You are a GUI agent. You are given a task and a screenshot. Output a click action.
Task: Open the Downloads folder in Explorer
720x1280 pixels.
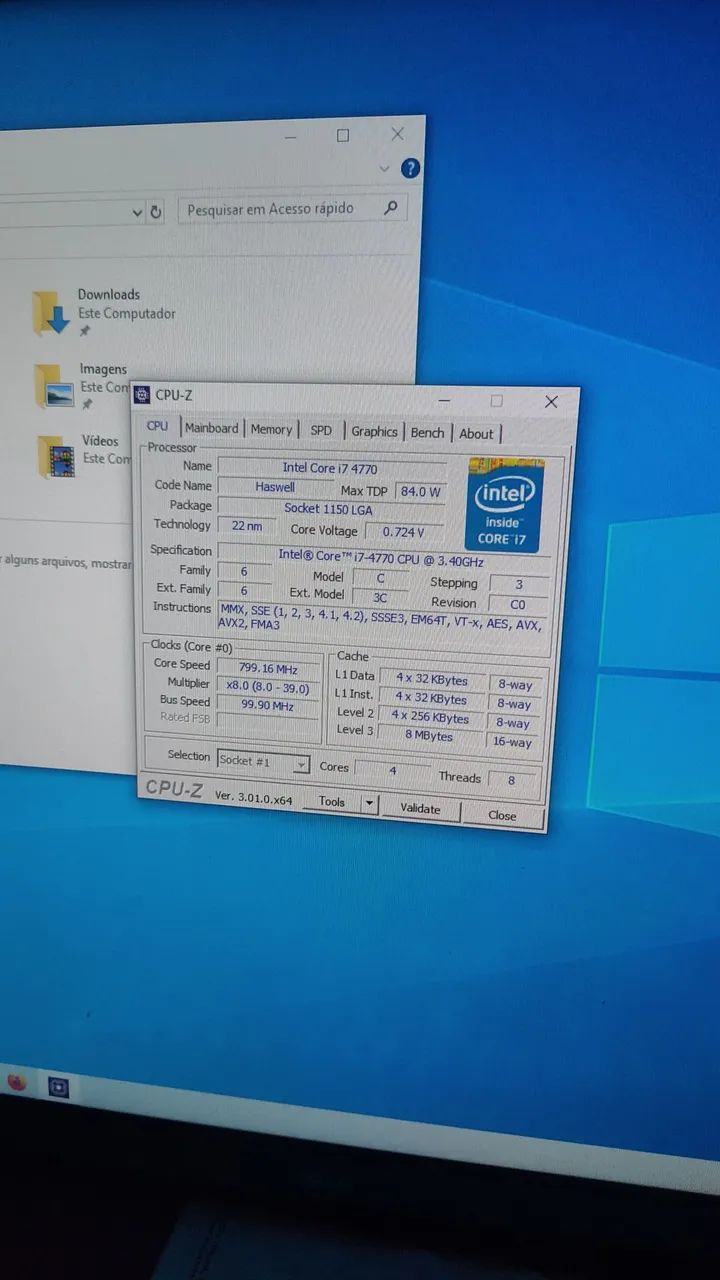click(52, 312)
